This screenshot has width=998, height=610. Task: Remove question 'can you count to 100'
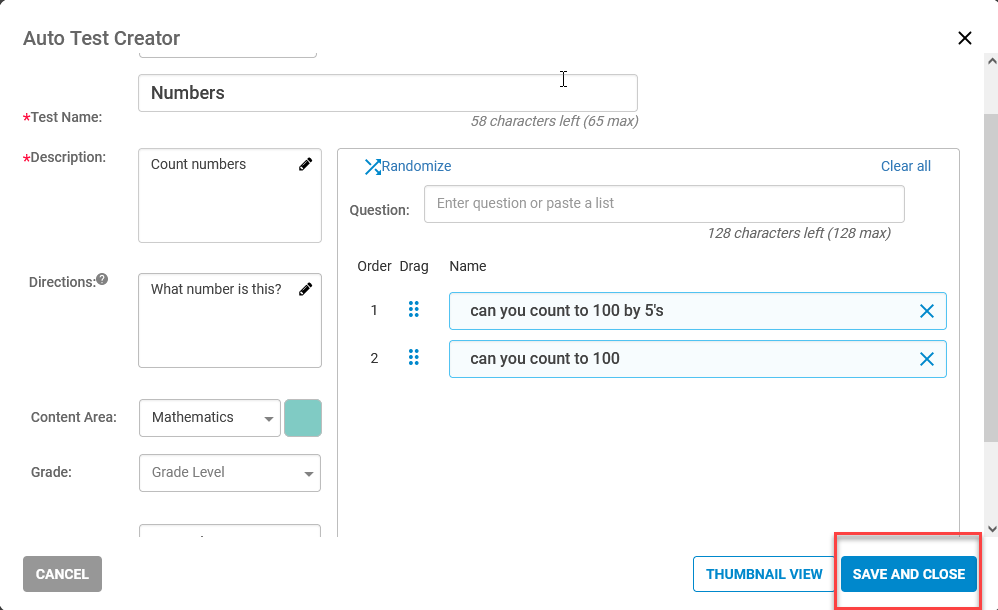pos(927,359)
